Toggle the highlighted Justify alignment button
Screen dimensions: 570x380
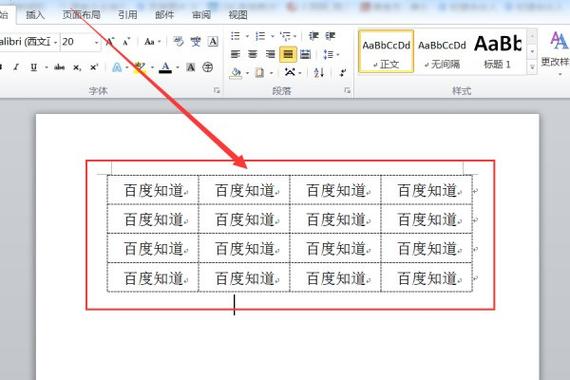[x=288, y=55]
